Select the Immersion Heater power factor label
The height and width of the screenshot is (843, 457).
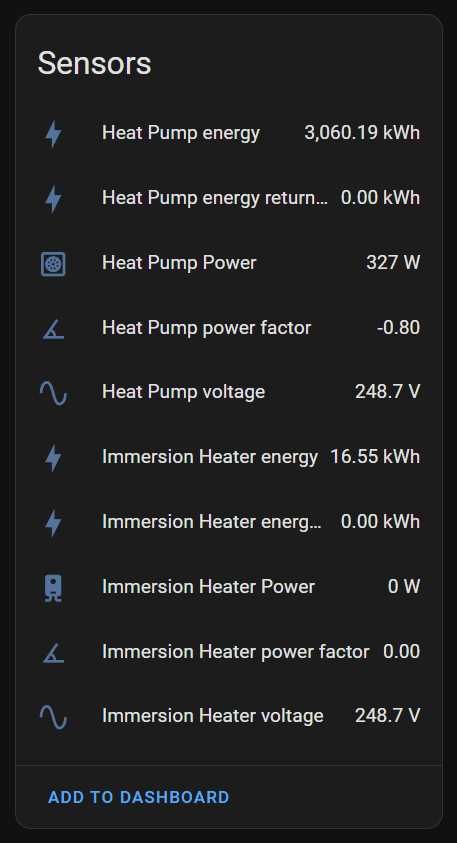tap(235, 652)
